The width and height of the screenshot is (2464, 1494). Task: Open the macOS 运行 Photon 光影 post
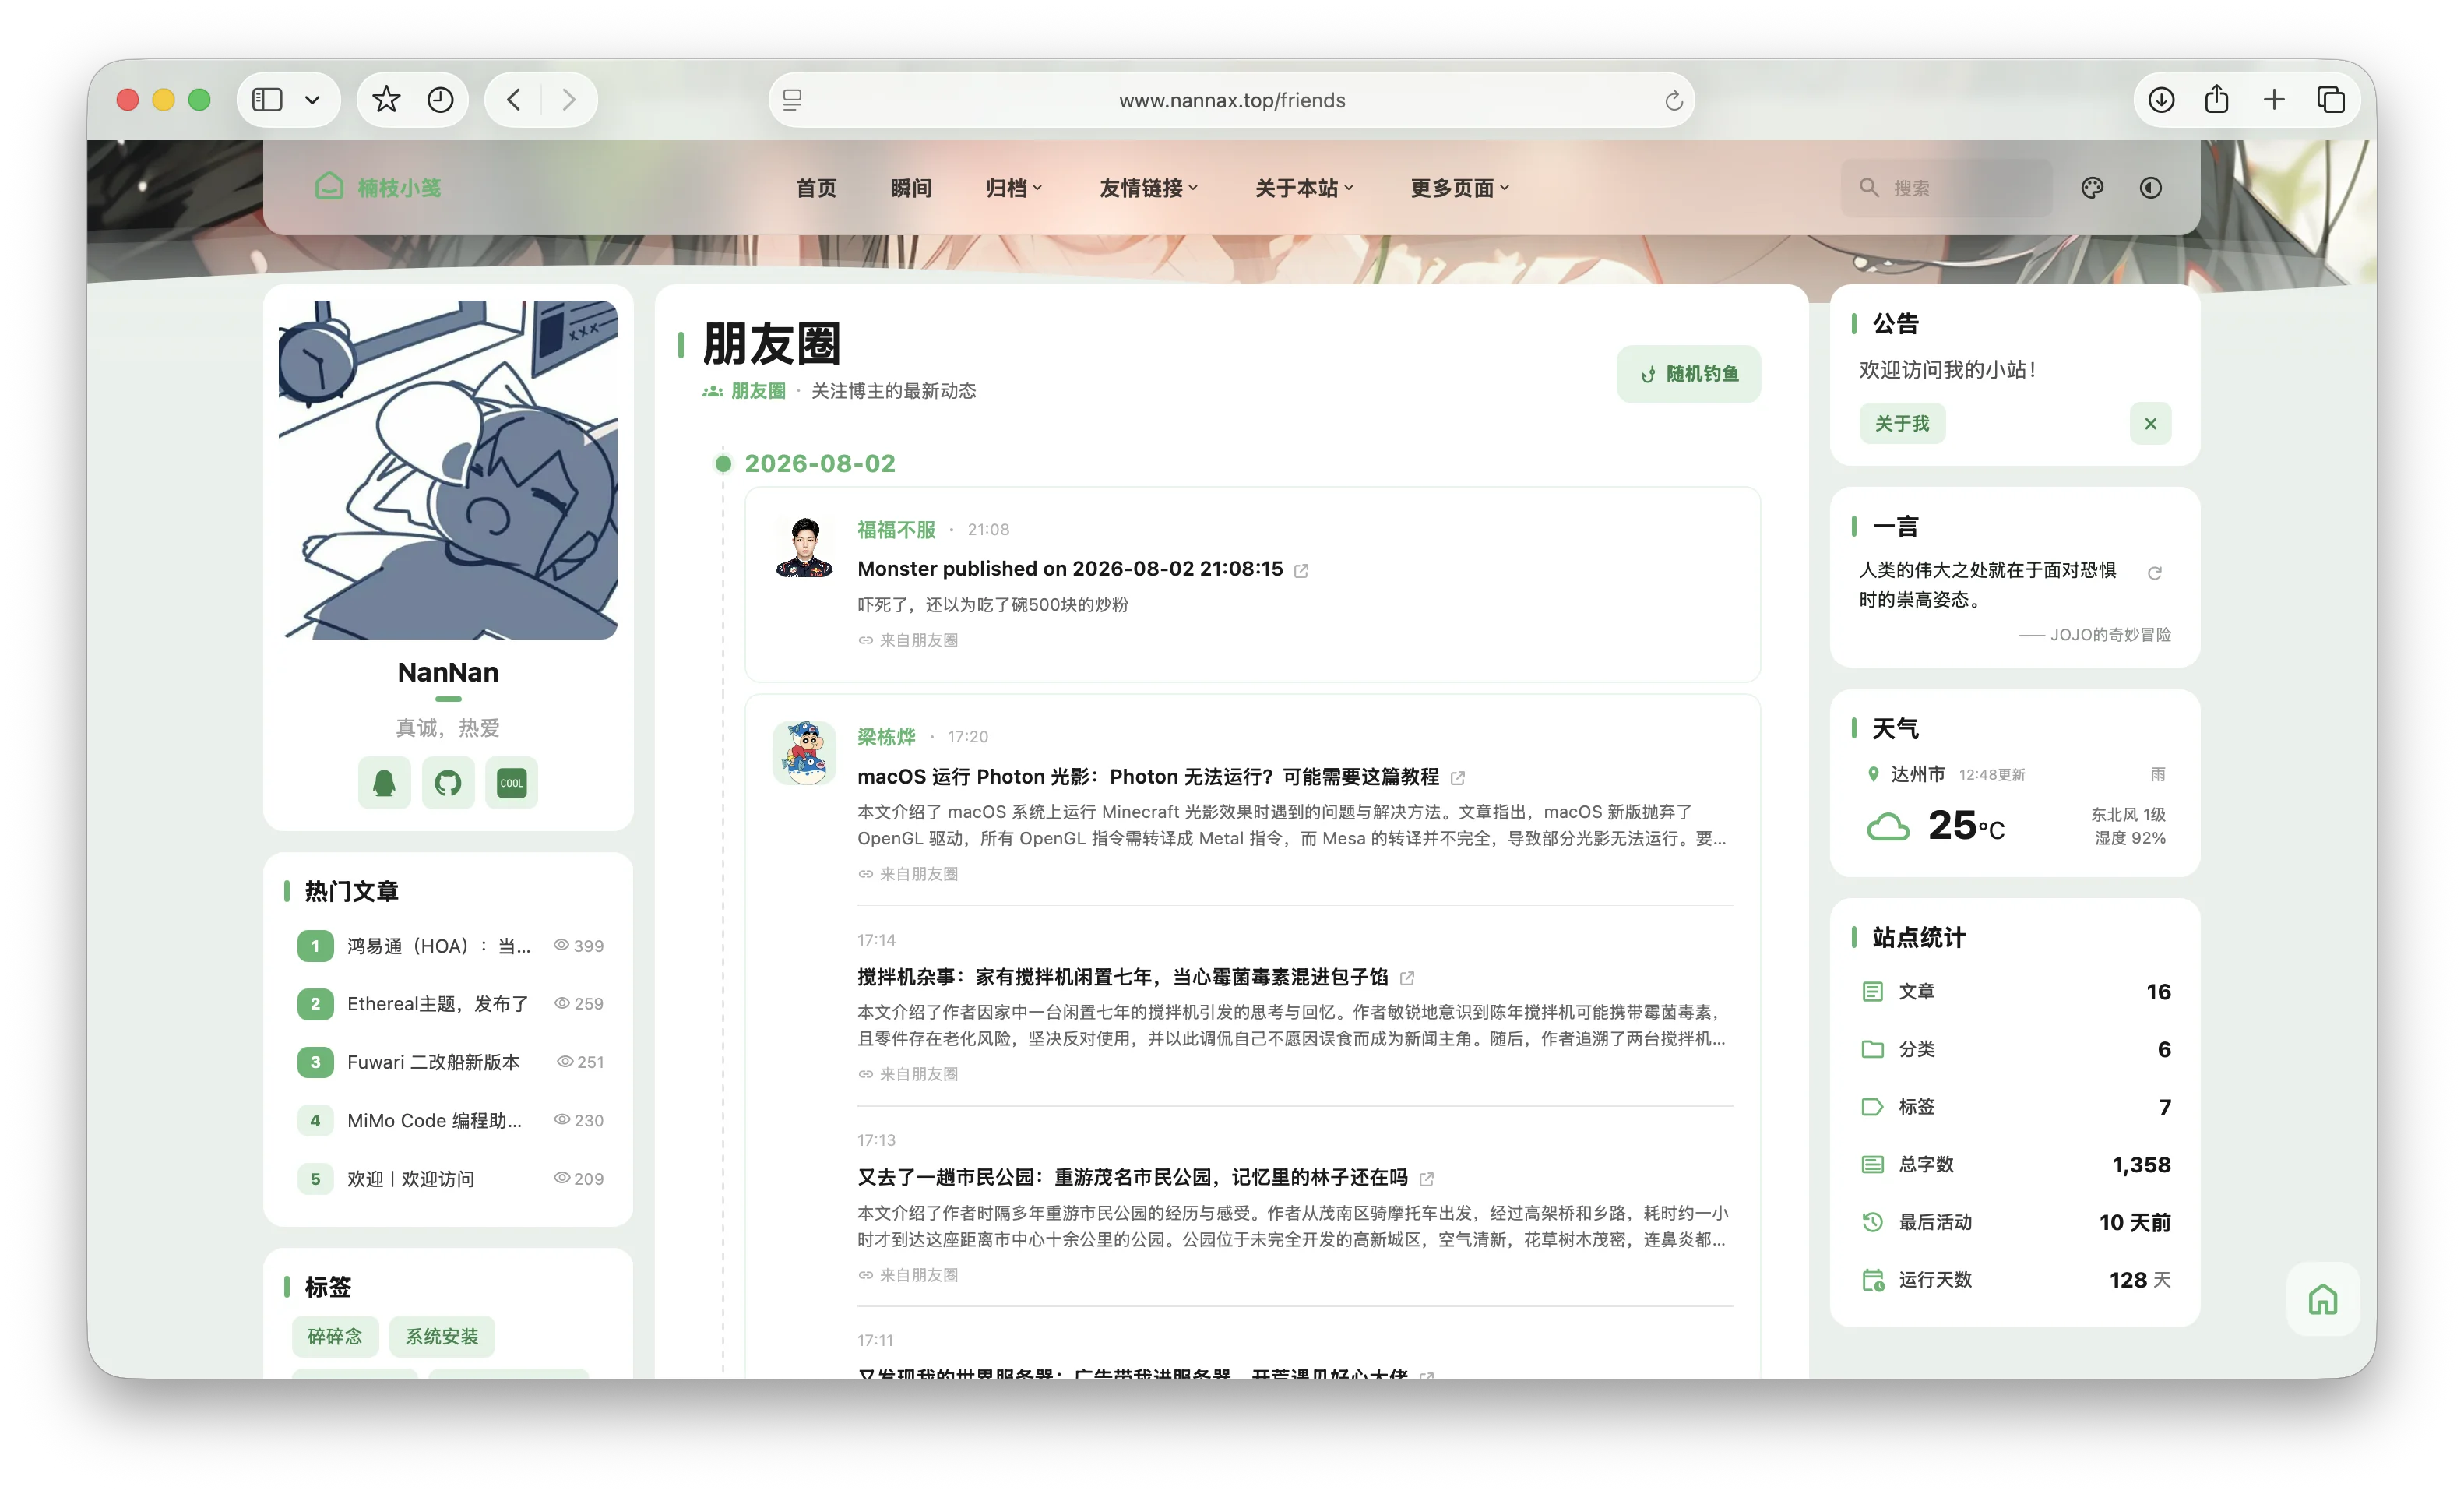pos(1148,777)
